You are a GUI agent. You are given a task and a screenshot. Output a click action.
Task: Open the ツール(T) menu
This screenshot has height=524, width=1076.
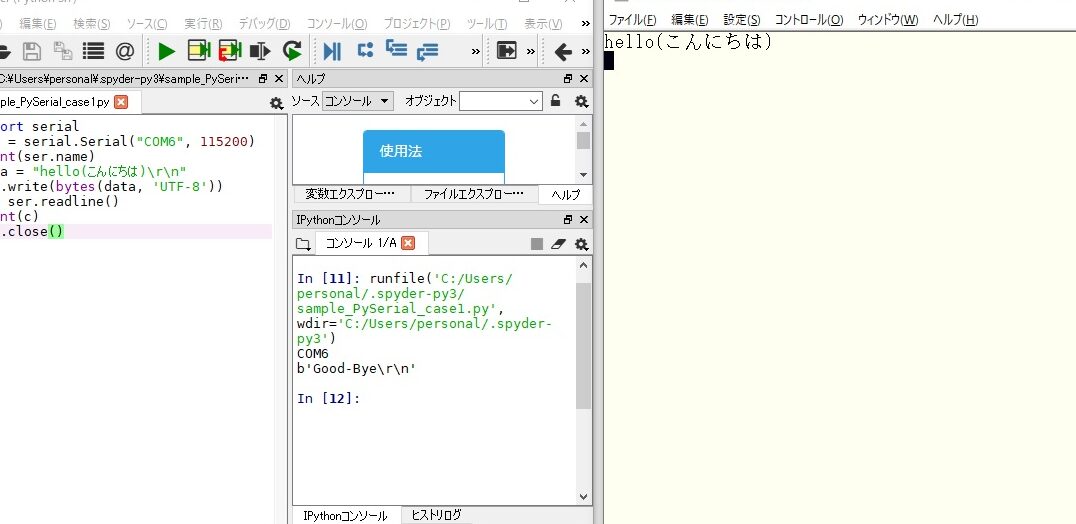click(487, 24)
